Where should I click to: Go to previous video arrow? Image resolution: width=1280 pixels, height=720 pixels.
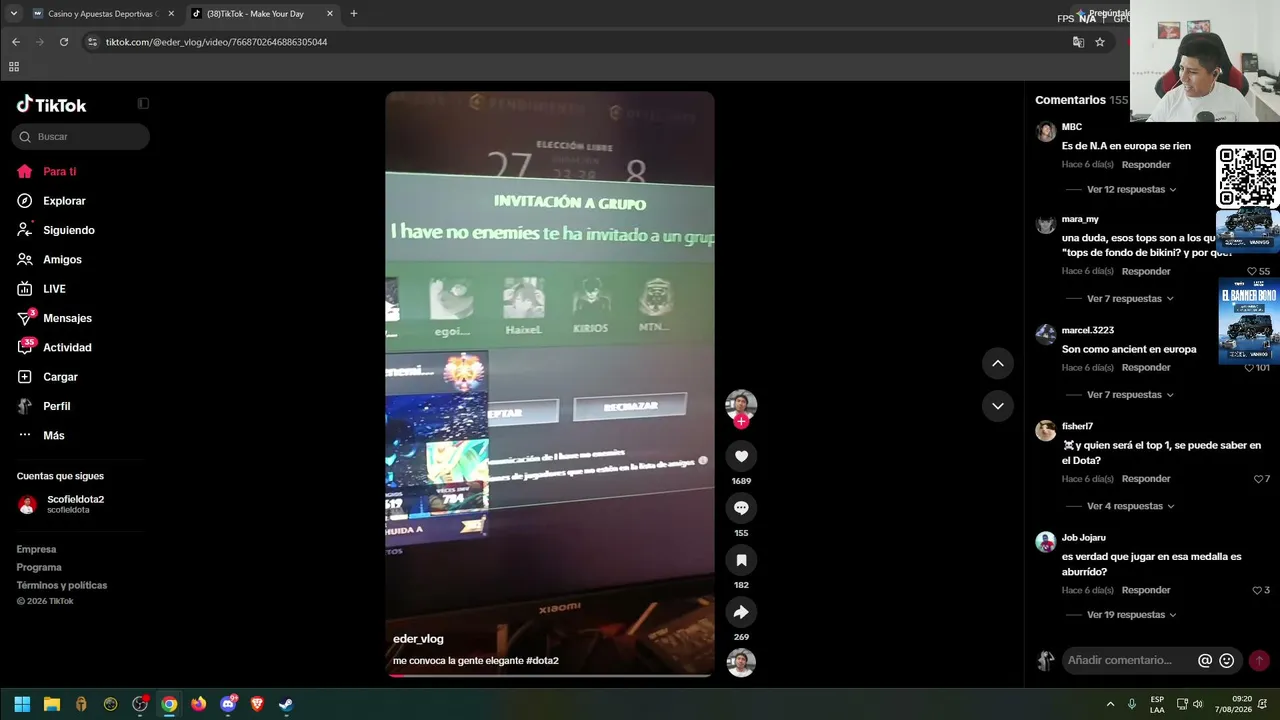pyautogui.click(x=998, y=364)
